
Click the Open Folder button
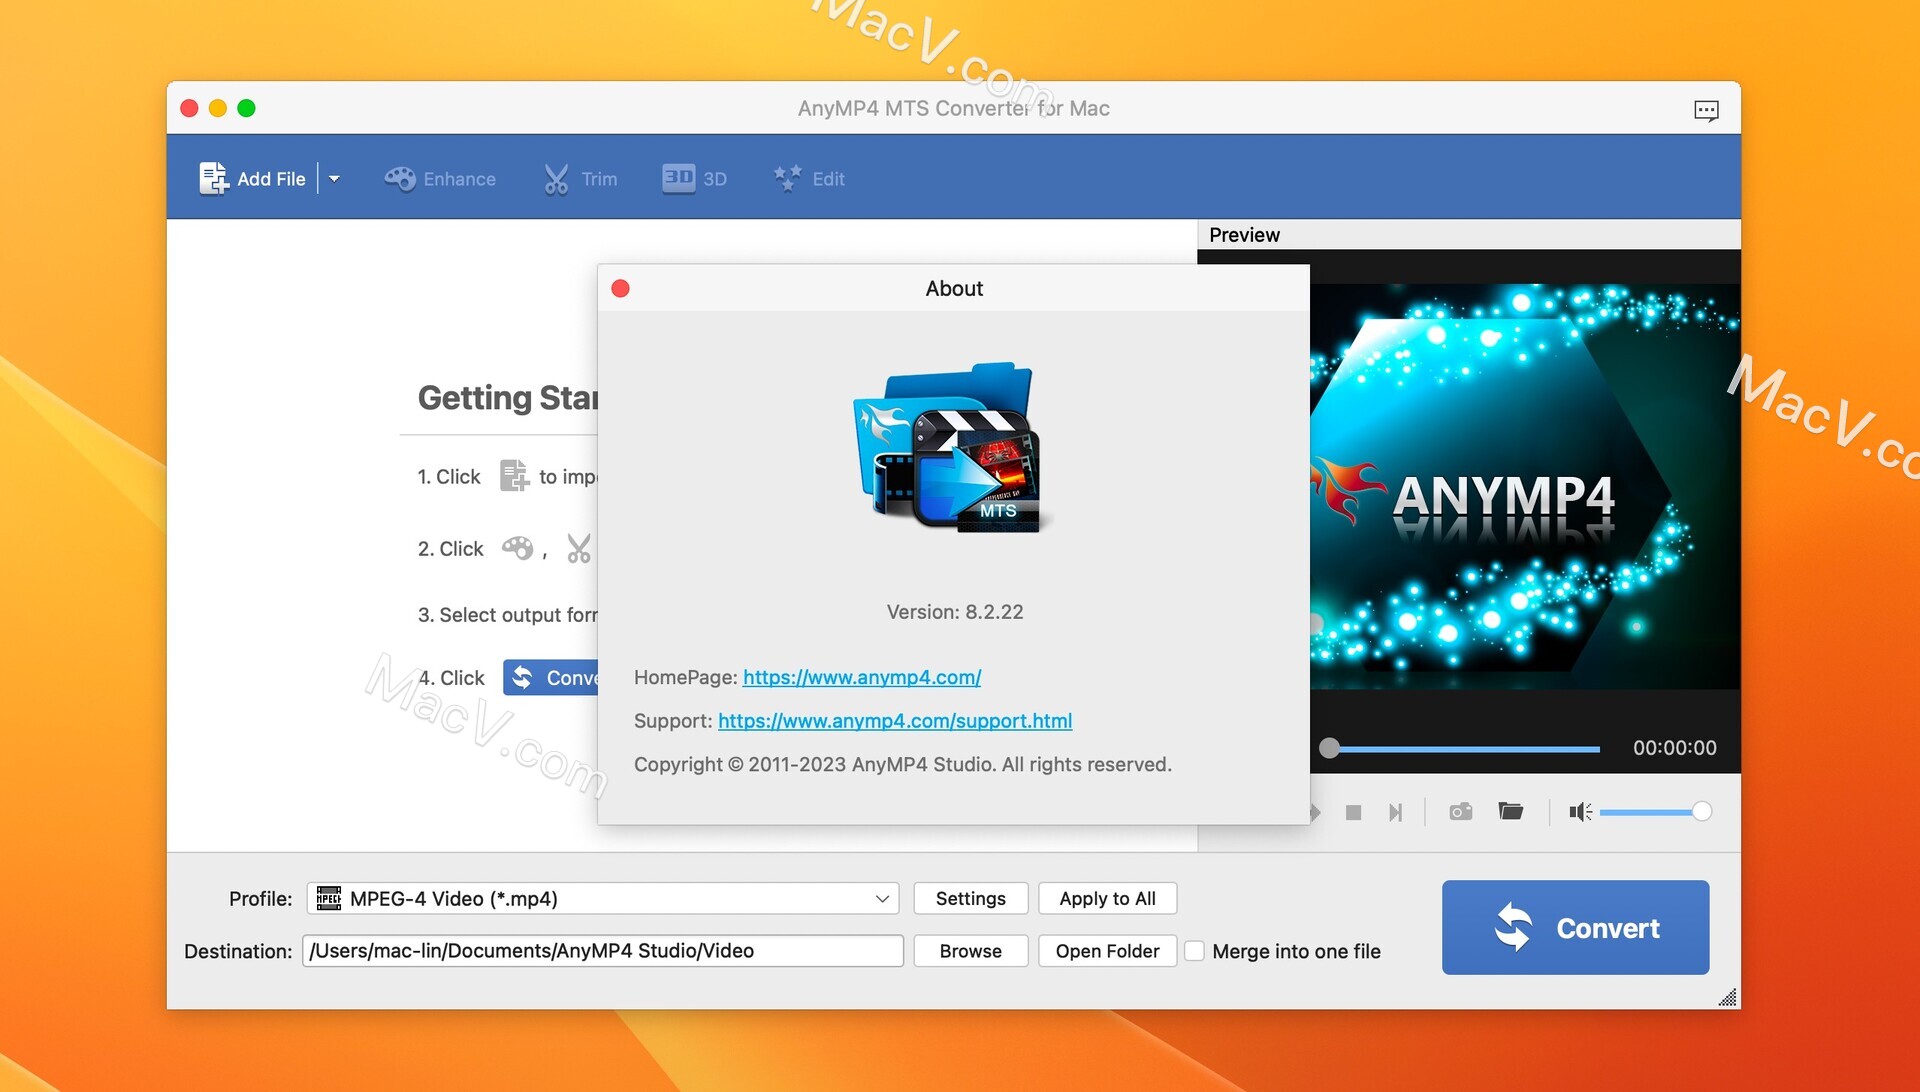click(x=1107, y=951)
